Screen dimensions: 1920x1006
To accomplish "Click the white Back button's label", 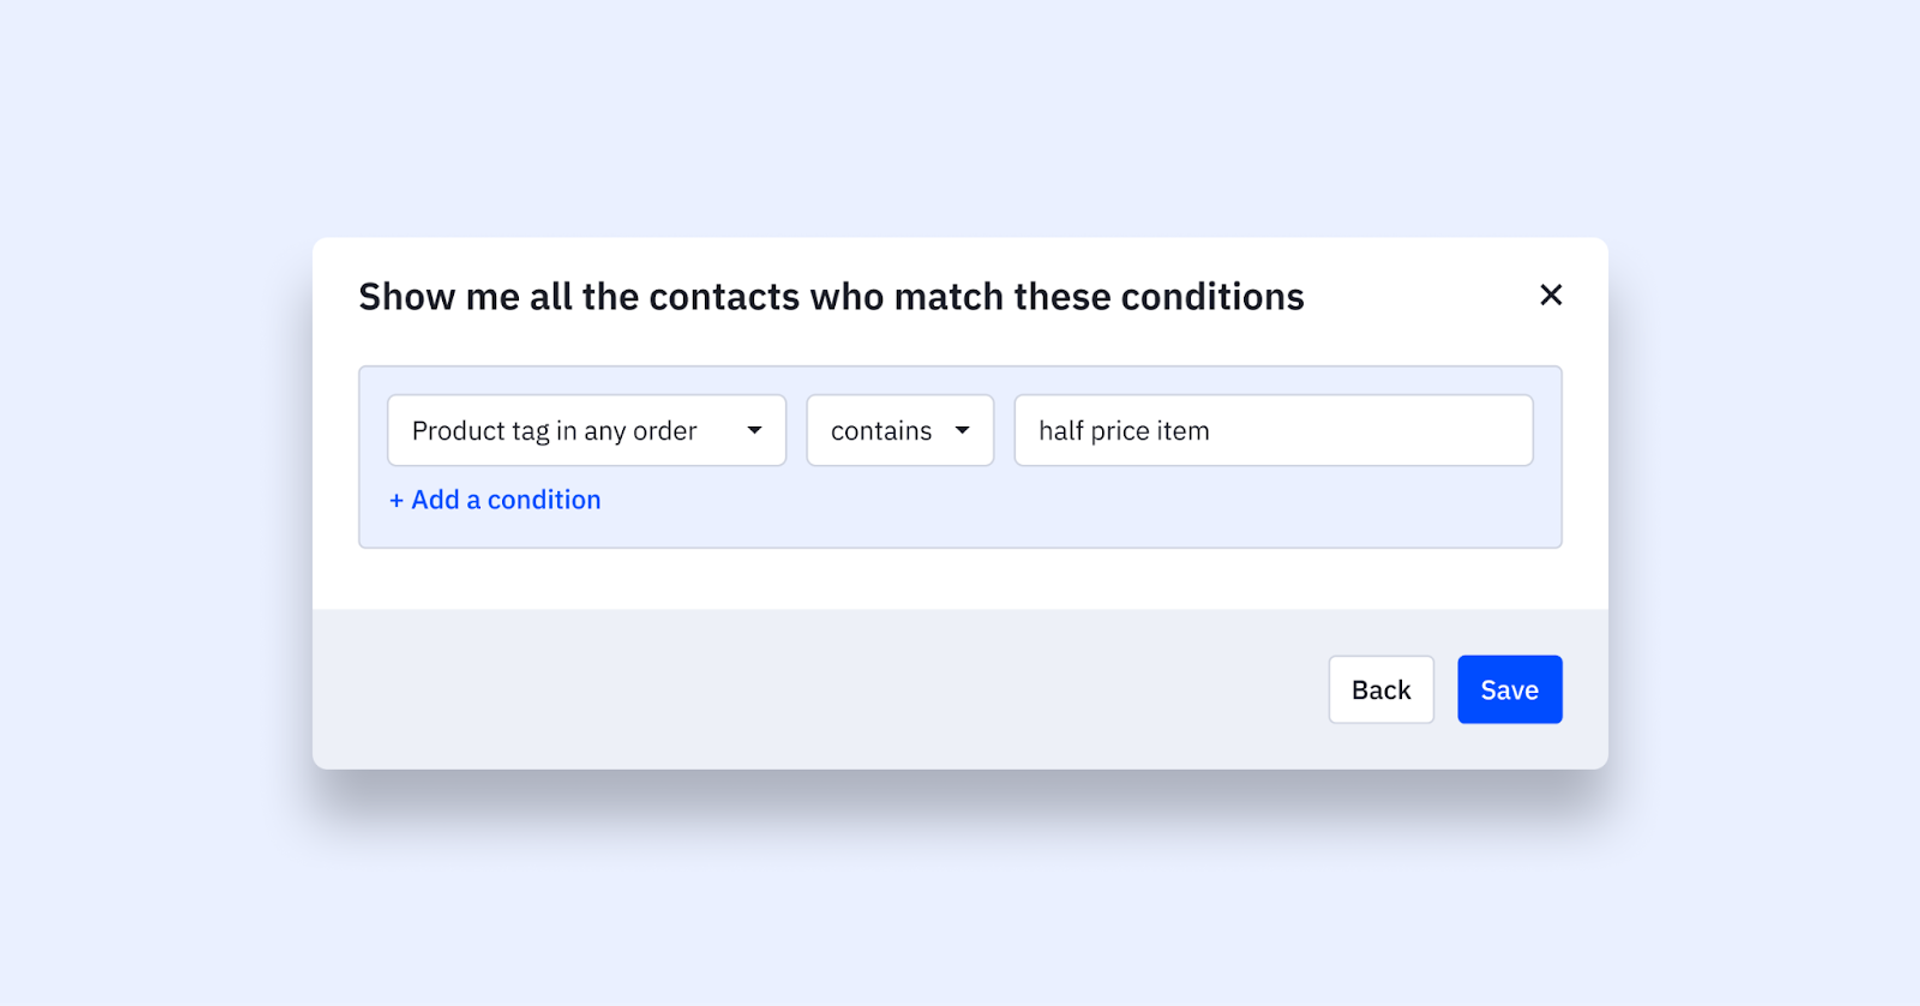I will [1380, 690].
